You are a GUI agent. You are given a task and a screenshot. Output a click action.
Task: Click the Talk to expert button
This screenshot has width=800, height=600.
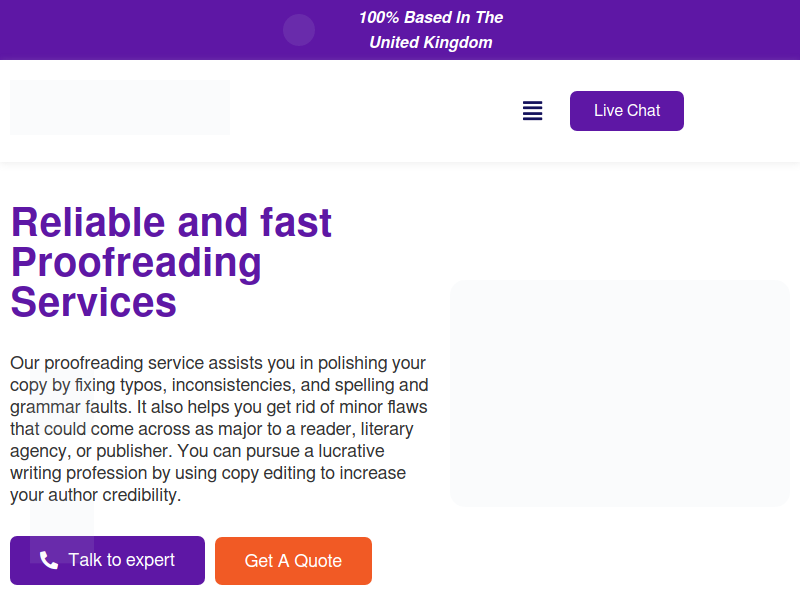coord(107,560)
